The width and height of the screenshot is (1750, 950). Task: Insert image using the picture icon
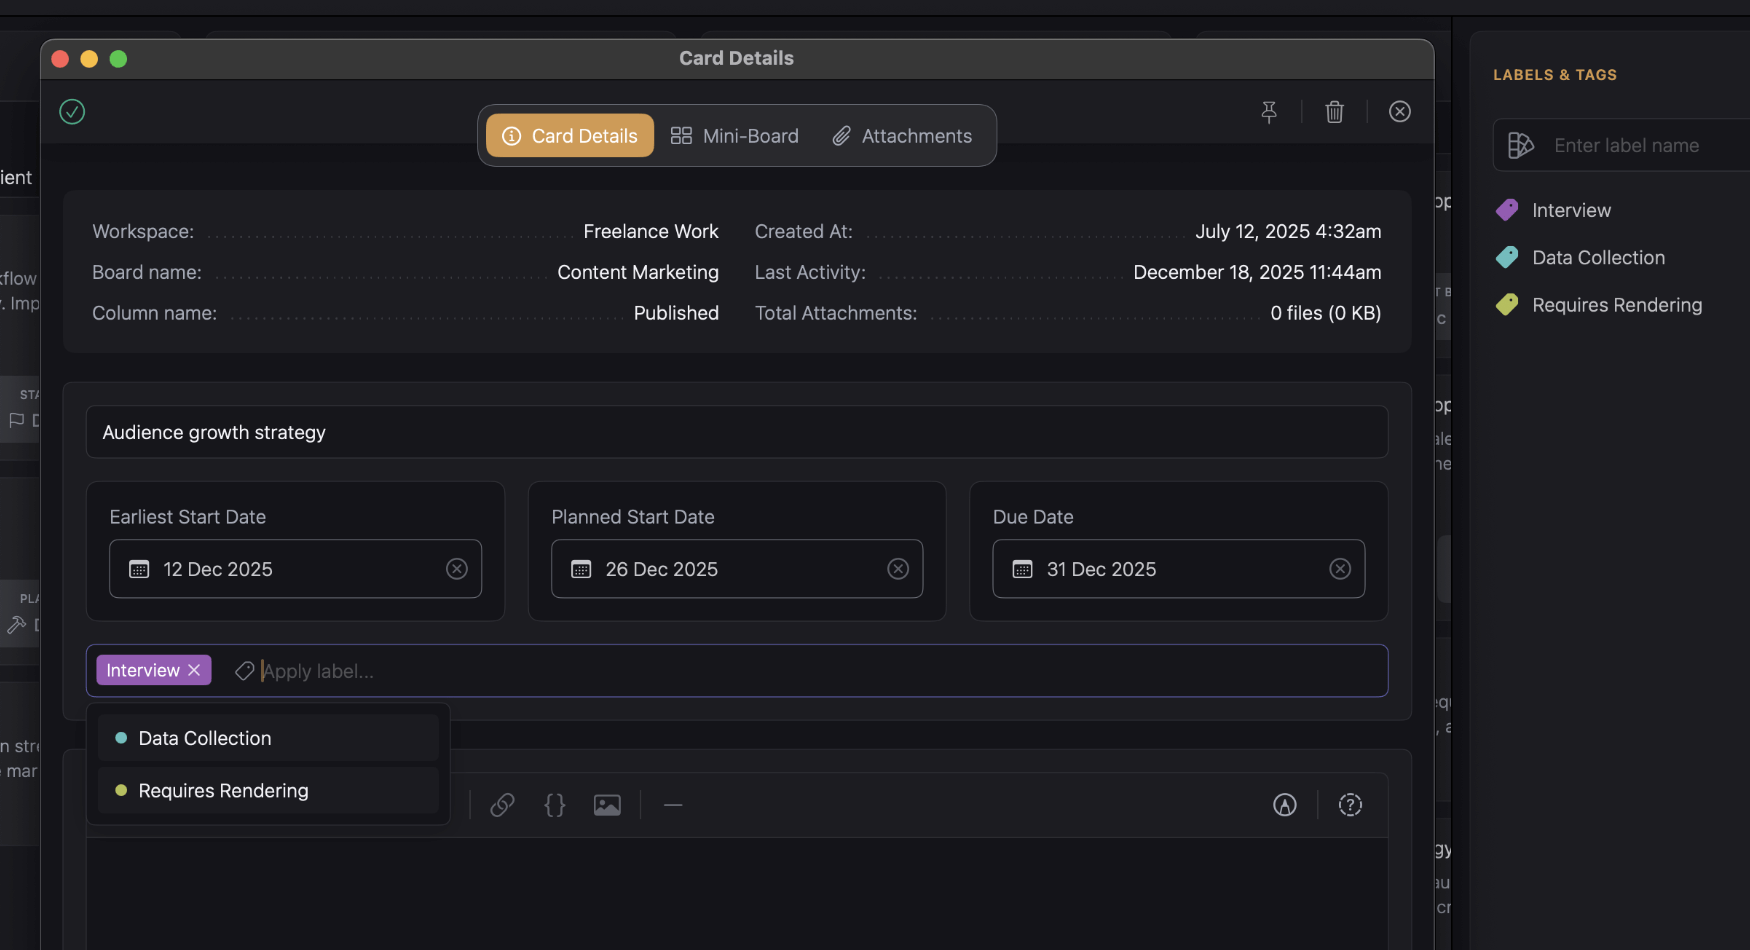607,805
